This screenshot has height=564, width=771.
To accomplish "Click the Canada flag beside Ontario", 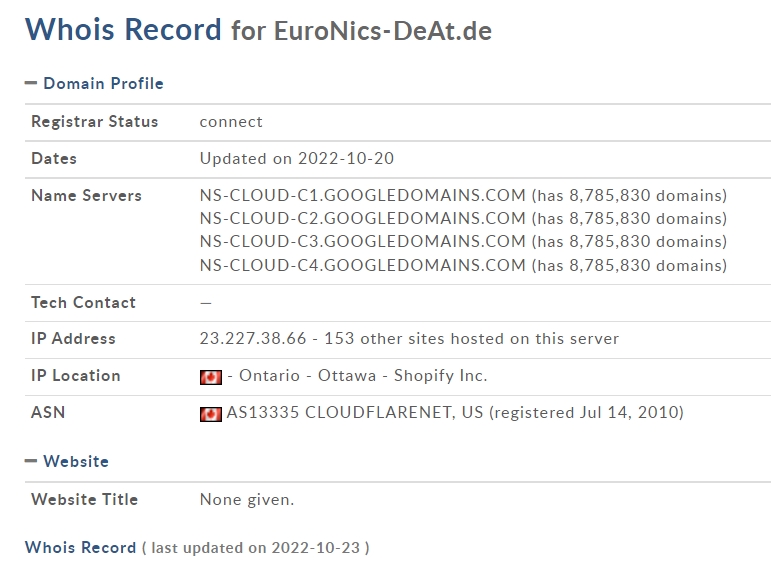I will (x=211, y=377).
